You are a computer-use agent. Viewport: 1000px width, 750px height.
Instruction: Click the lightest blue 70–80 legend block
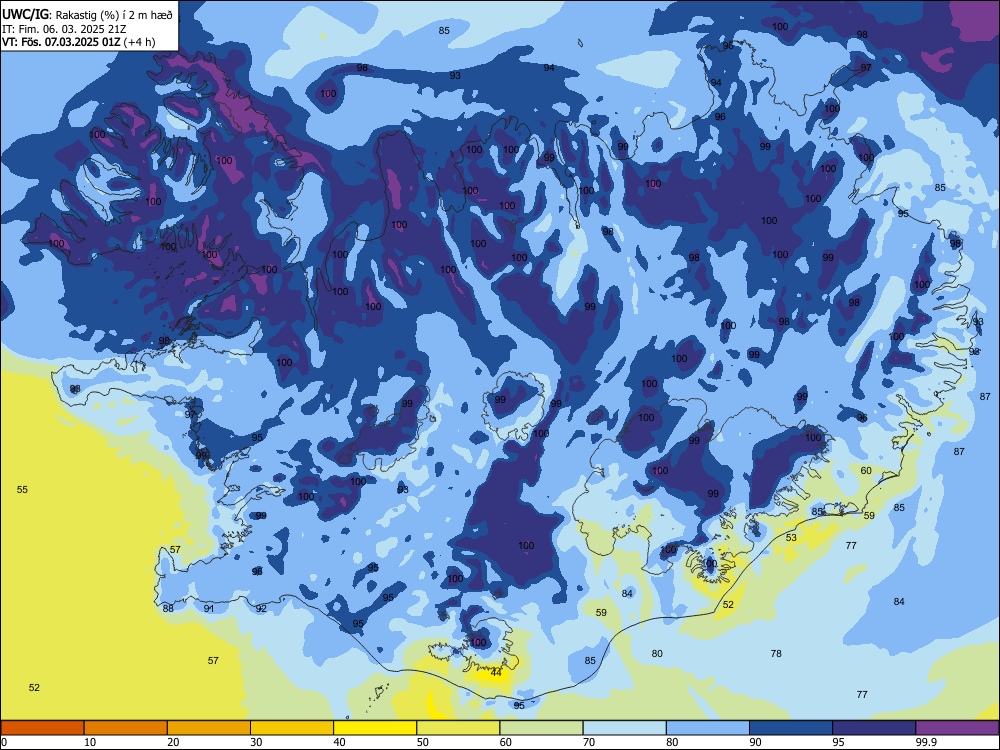tap(624, 728)
